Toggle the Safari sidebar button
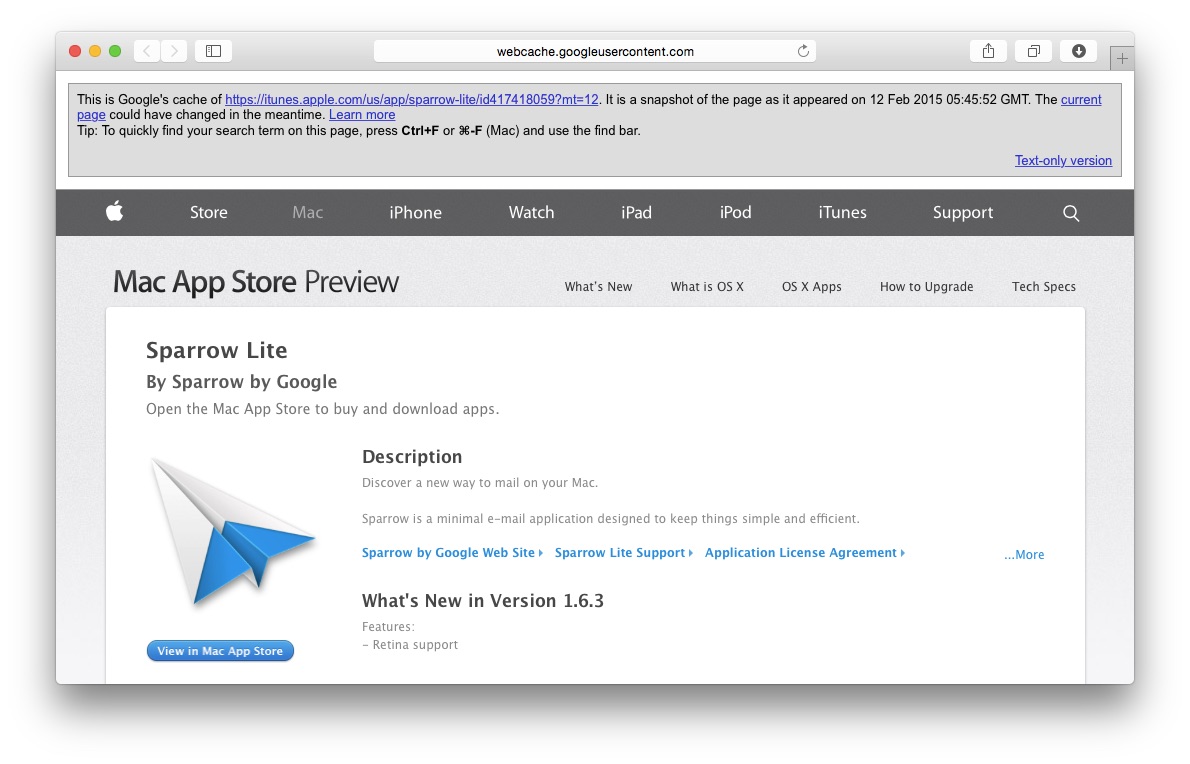Viewport: 1190px width, 764px height. point(213,51)
